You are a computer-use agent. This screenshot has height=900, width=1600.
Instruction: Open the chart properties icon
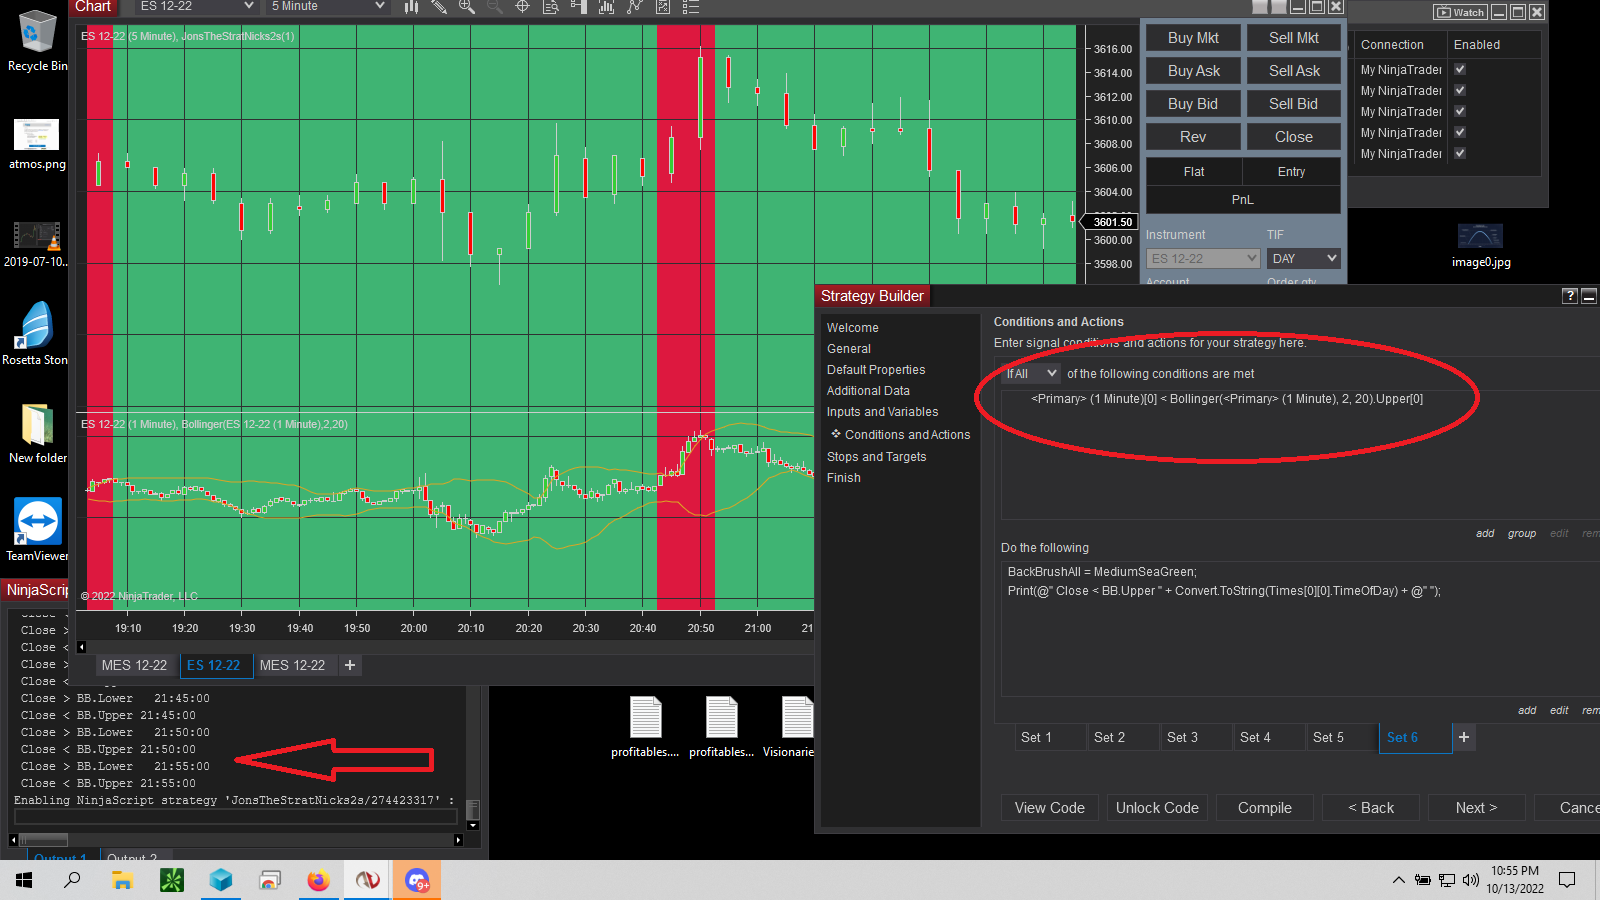[x=662, y=6]
